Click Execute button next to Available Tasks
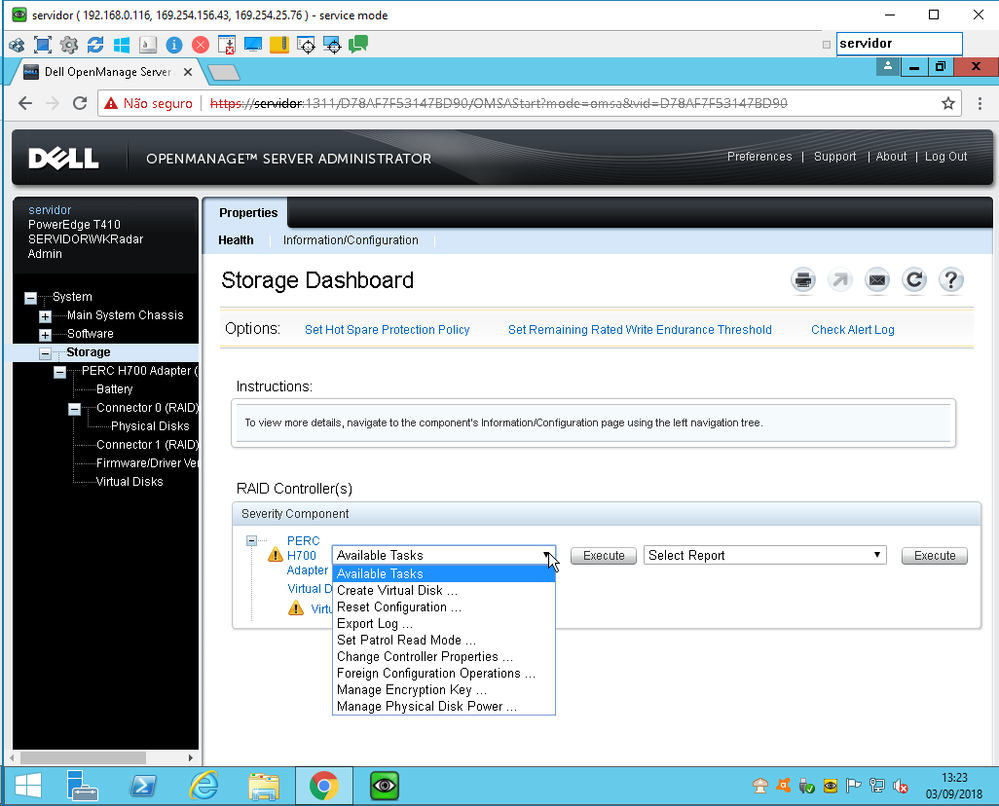 [603, 556]
